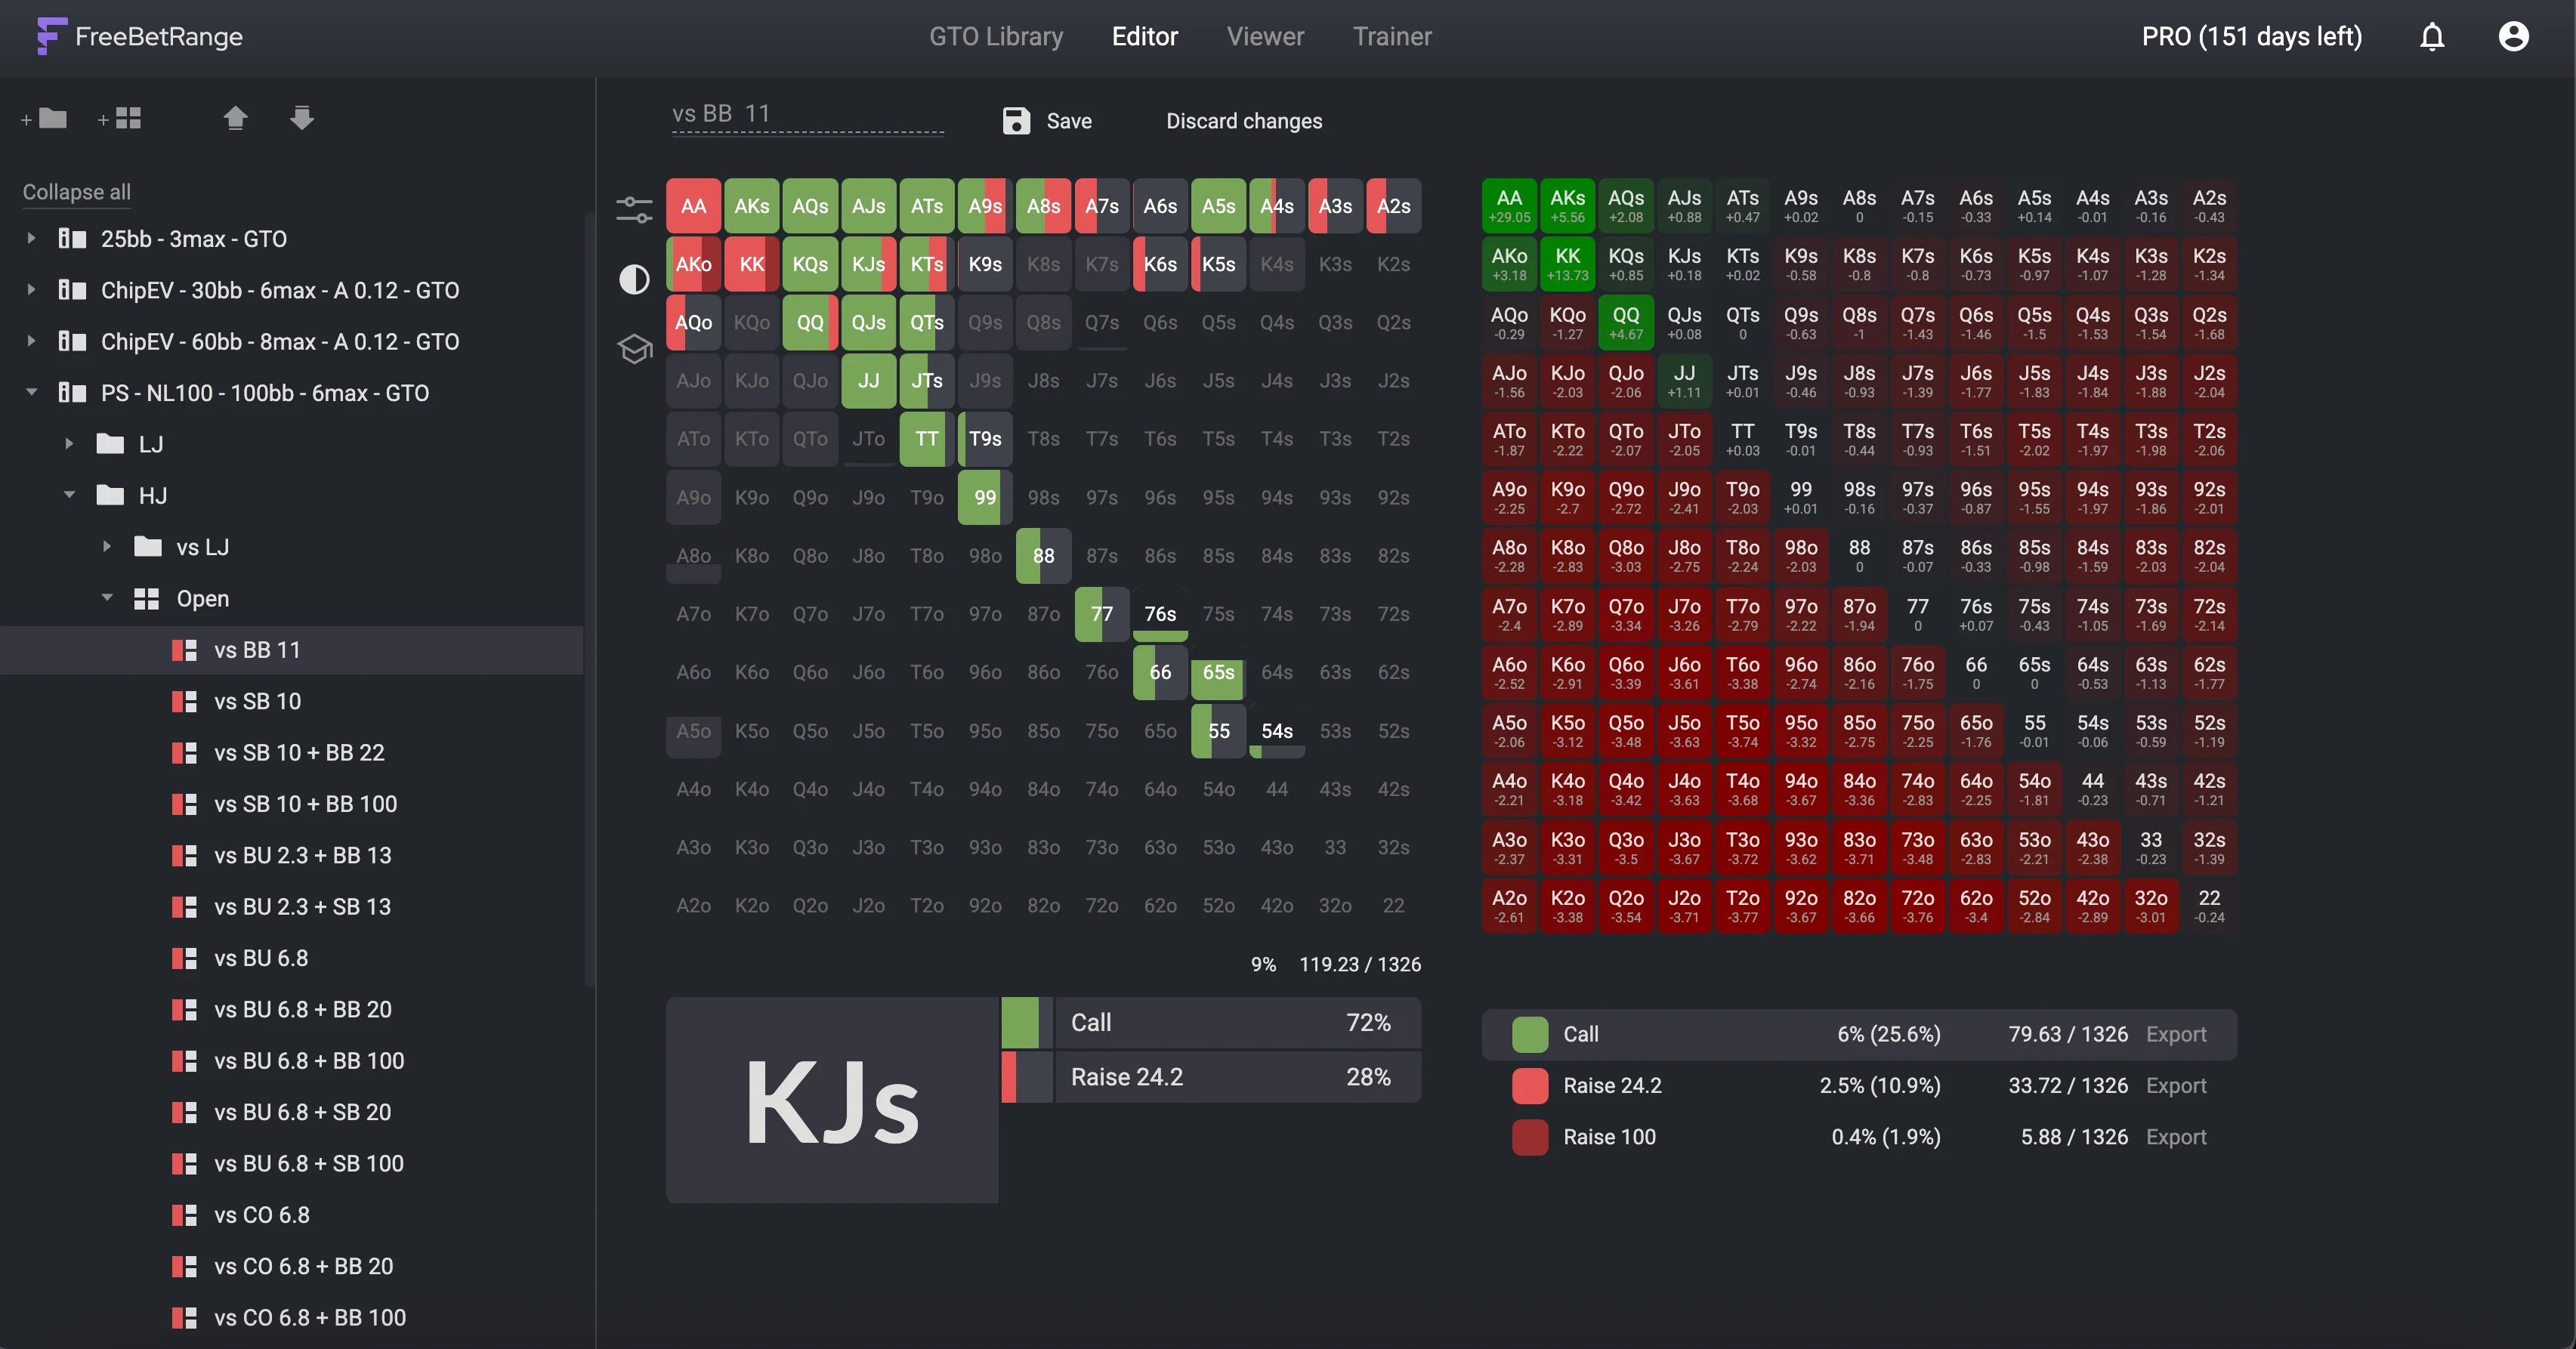The image size is (2576, 1349).
Task: Click Export link for Raise 24.2
Action: 2175,1085
